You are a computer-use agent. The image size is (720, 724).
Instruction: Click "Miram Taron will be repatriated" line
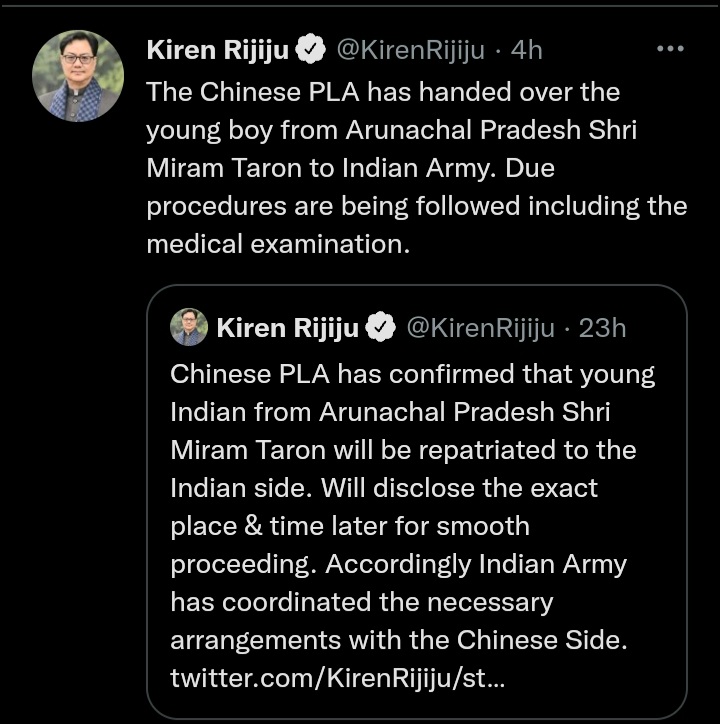coord(403,450)
